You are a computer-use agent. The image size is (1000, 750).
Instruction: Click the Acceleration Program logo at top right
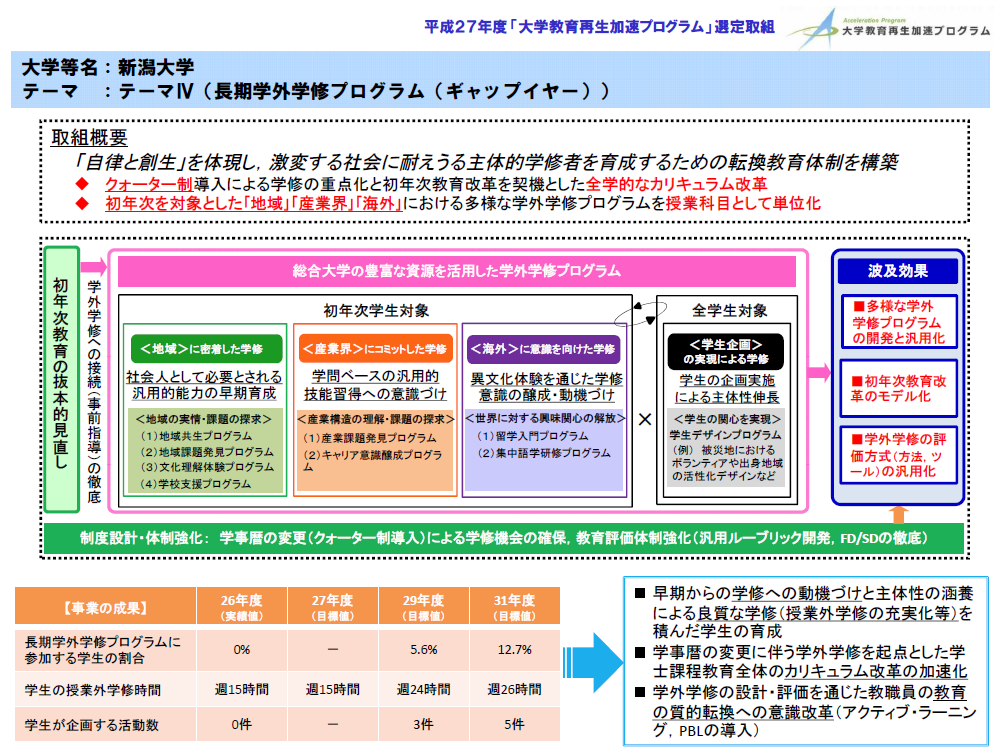pos(890,27)
